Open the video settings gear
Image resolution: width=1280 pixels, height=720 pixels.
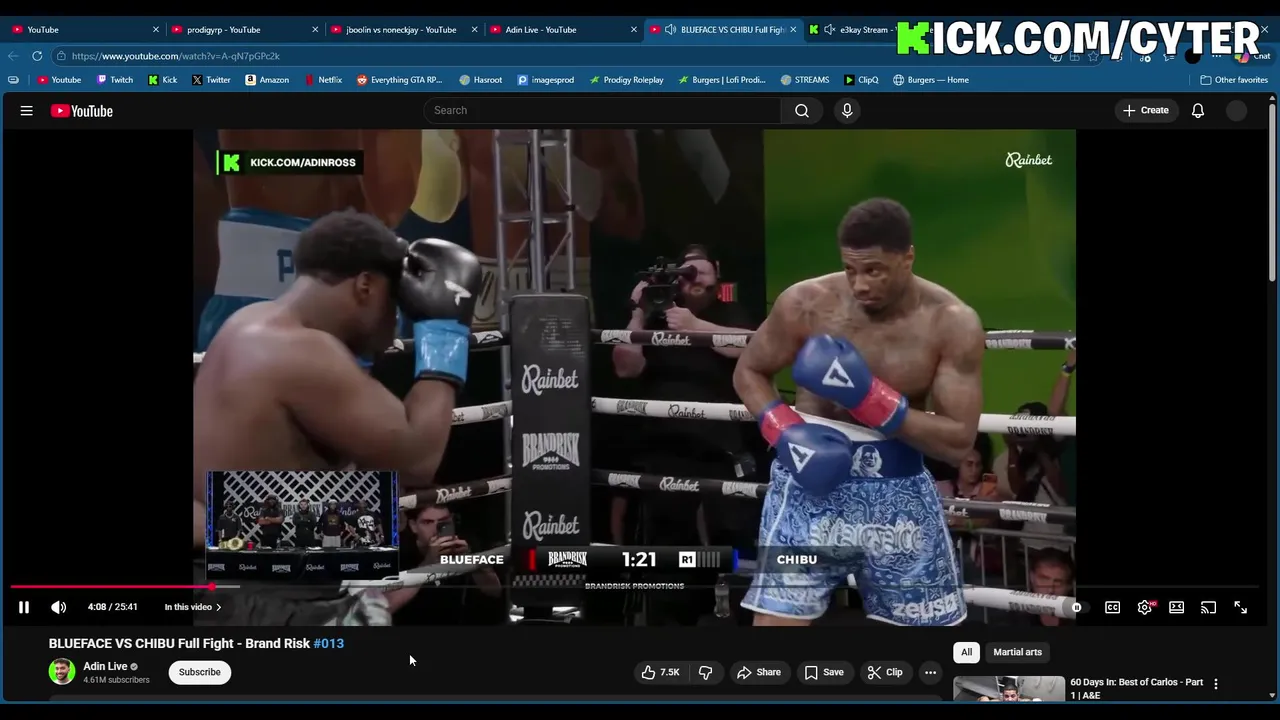pyautogui.click(x=1145, y=607)
